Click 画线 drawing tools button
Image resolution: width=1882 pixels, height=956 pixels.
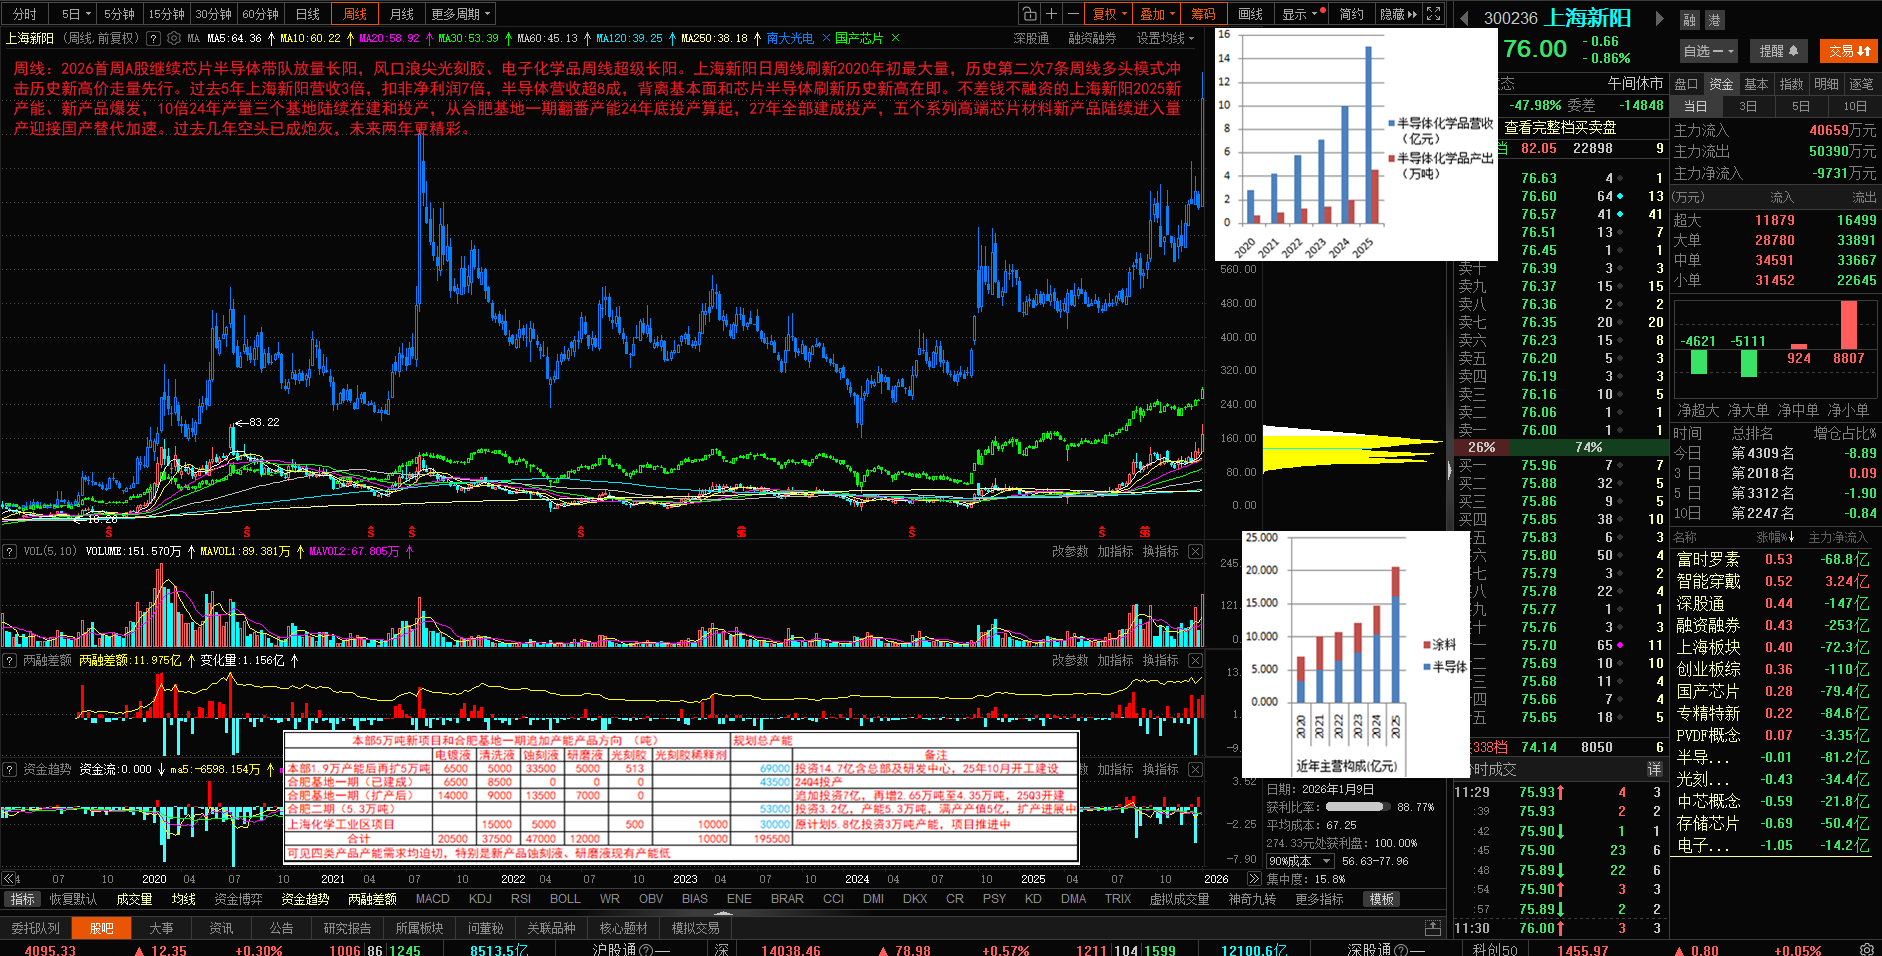[1250, 14]
